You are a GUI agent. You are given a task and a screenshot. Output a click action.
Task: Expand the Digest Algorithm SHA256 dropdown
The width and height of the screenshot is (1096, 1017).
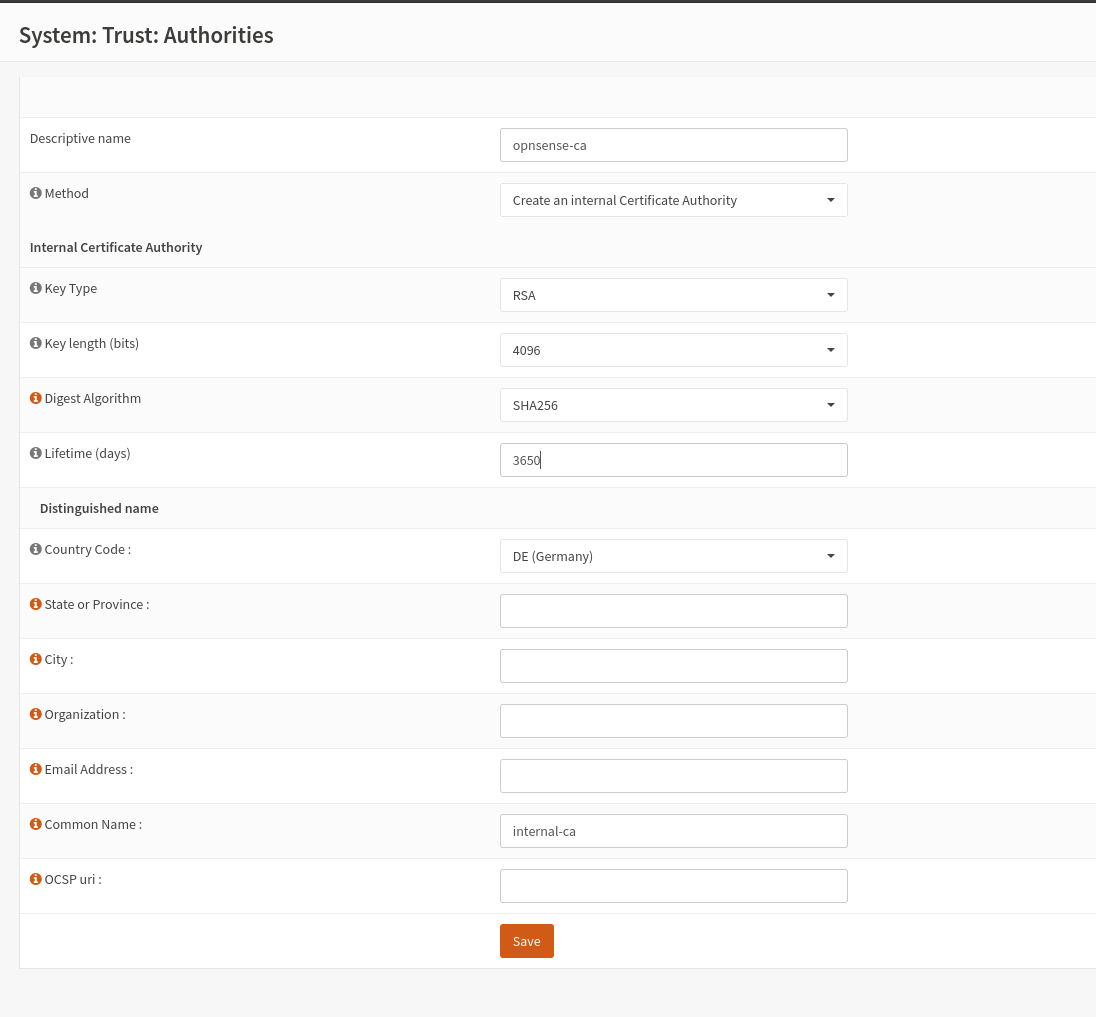(673, 405)
